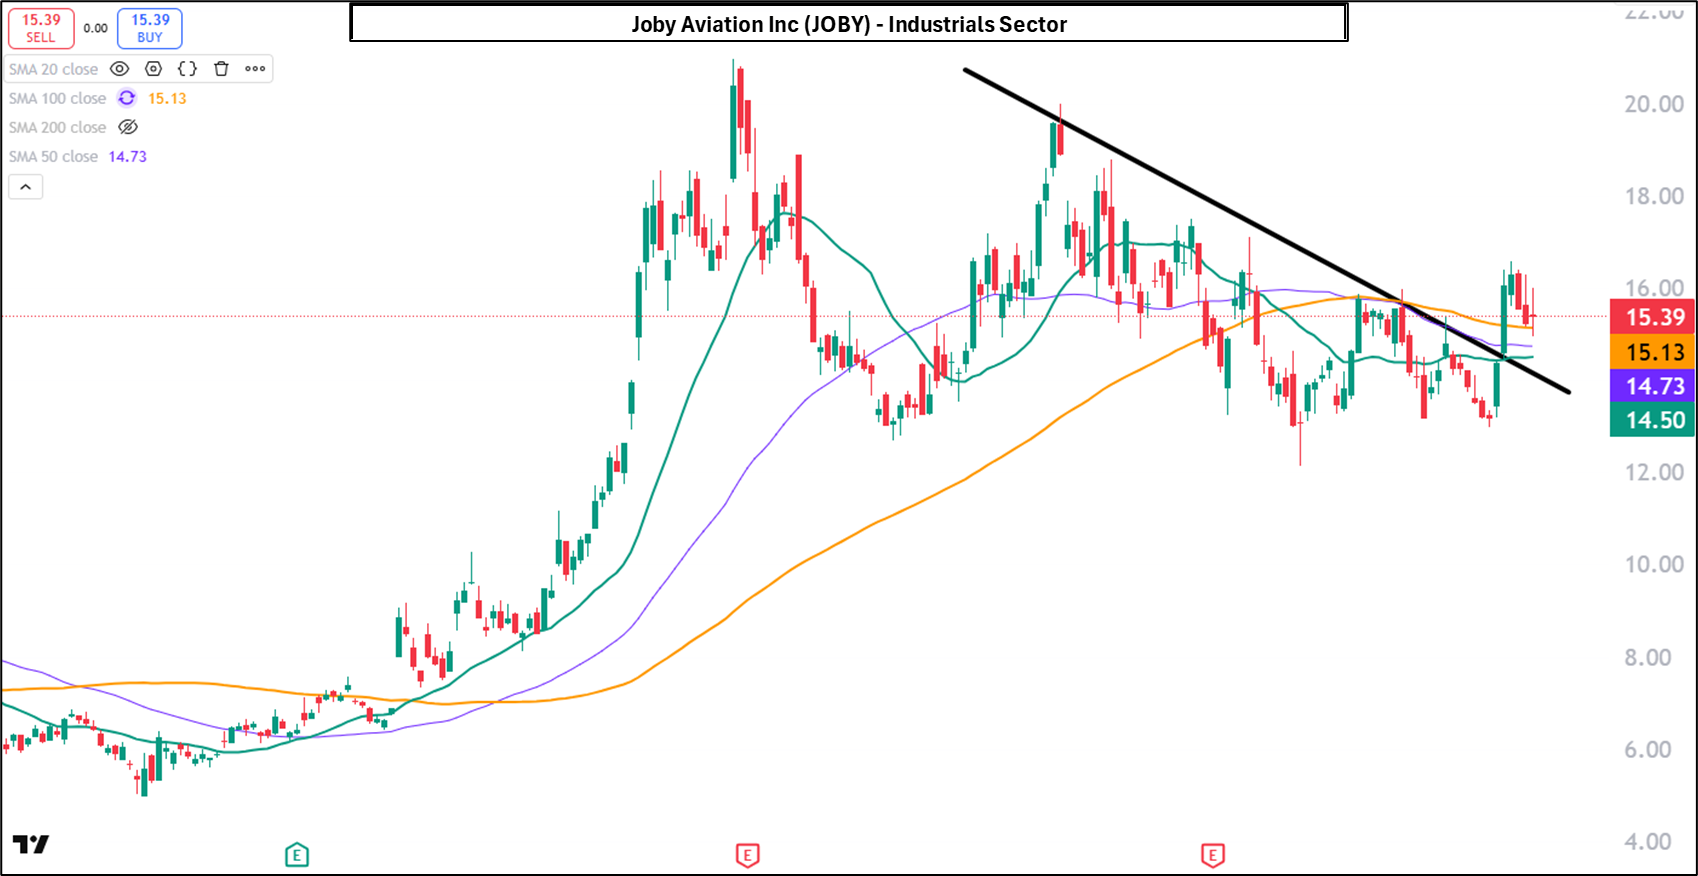Collapse the indicator legend with the chevron
Image resolution: width=1698 pixels, height=876 pixels.
(26, 187)
